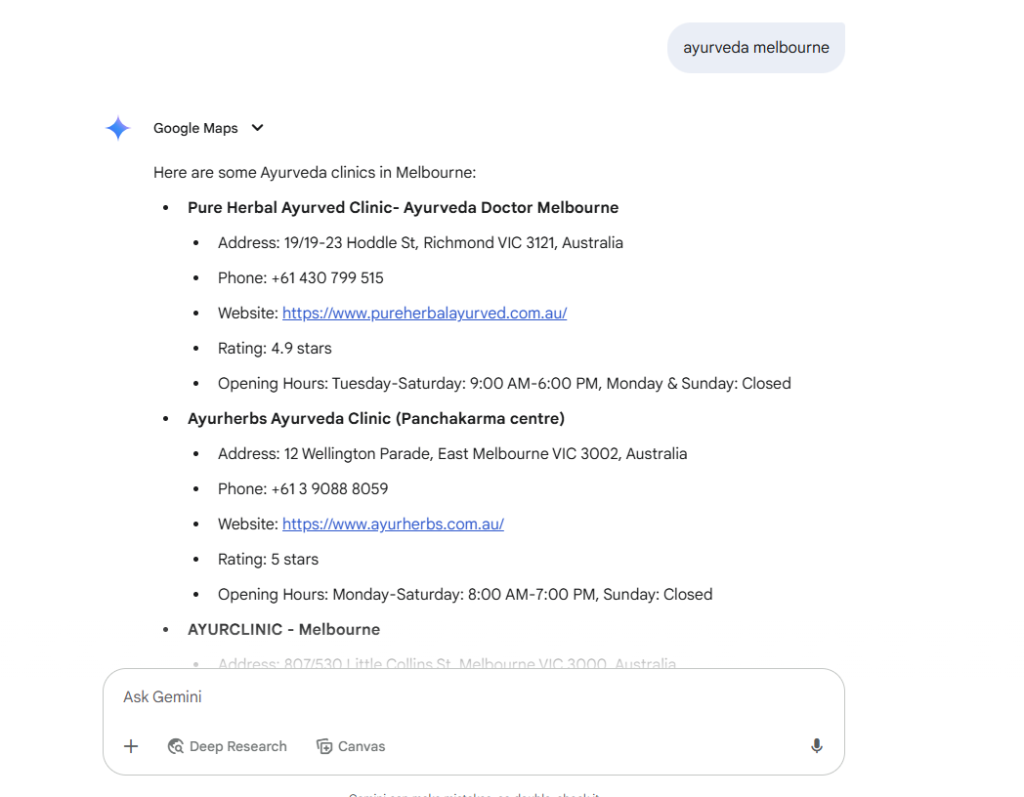
Task: Click the microphone voice input icon
Action: coord(816,746)
